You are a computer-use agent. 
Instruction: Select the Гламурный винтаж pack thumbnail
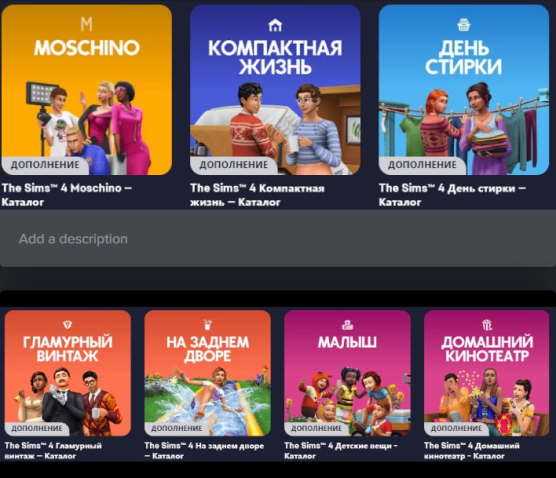pyautogui.click(x=68, y=373)
